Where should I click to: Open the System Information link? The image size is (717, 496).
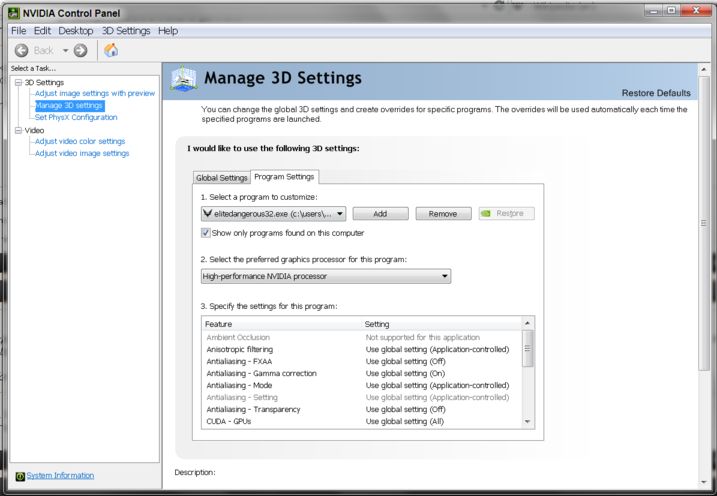[x=60, y=475]
